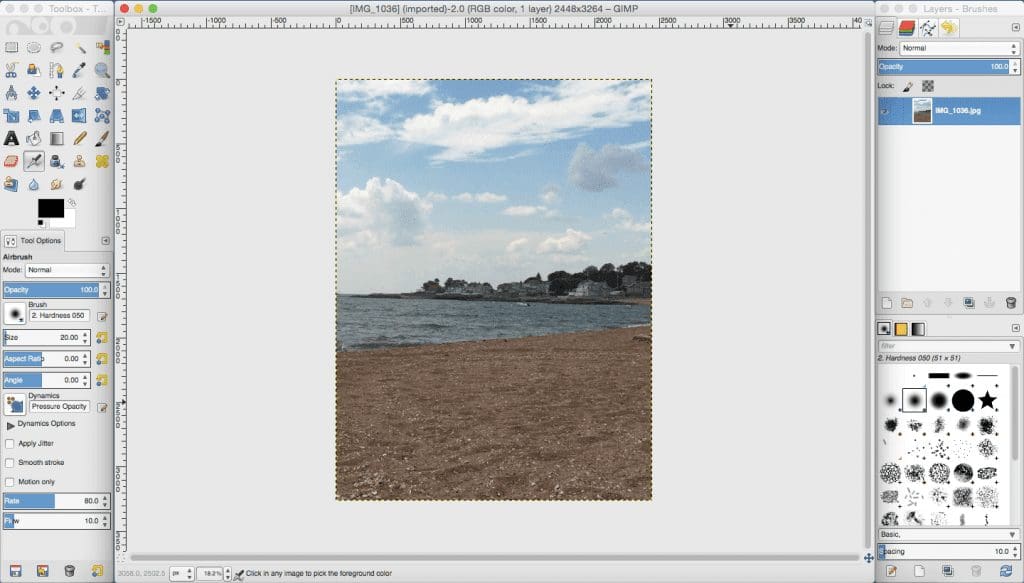Viewport: 1024px width, 583px height.
Task: Switch to the Undo History tab
Action: (949, 27)
